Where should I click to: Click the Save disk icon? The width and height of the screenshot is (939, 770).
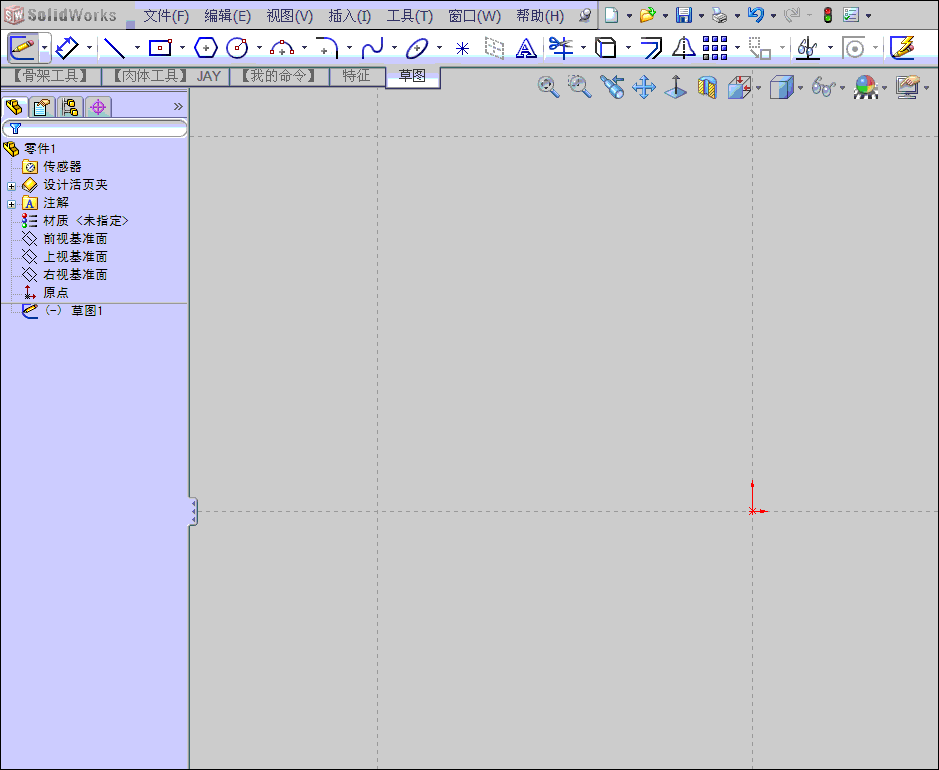(684, 15)
